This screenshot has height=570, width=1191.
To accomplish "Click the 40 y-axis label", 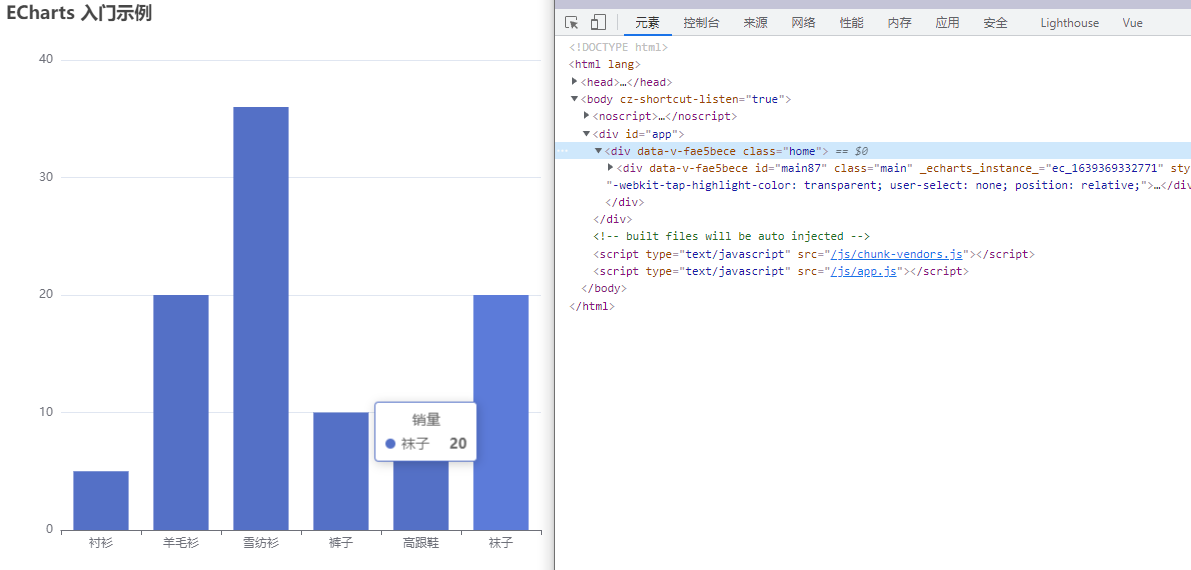I will tap(46, 59).
